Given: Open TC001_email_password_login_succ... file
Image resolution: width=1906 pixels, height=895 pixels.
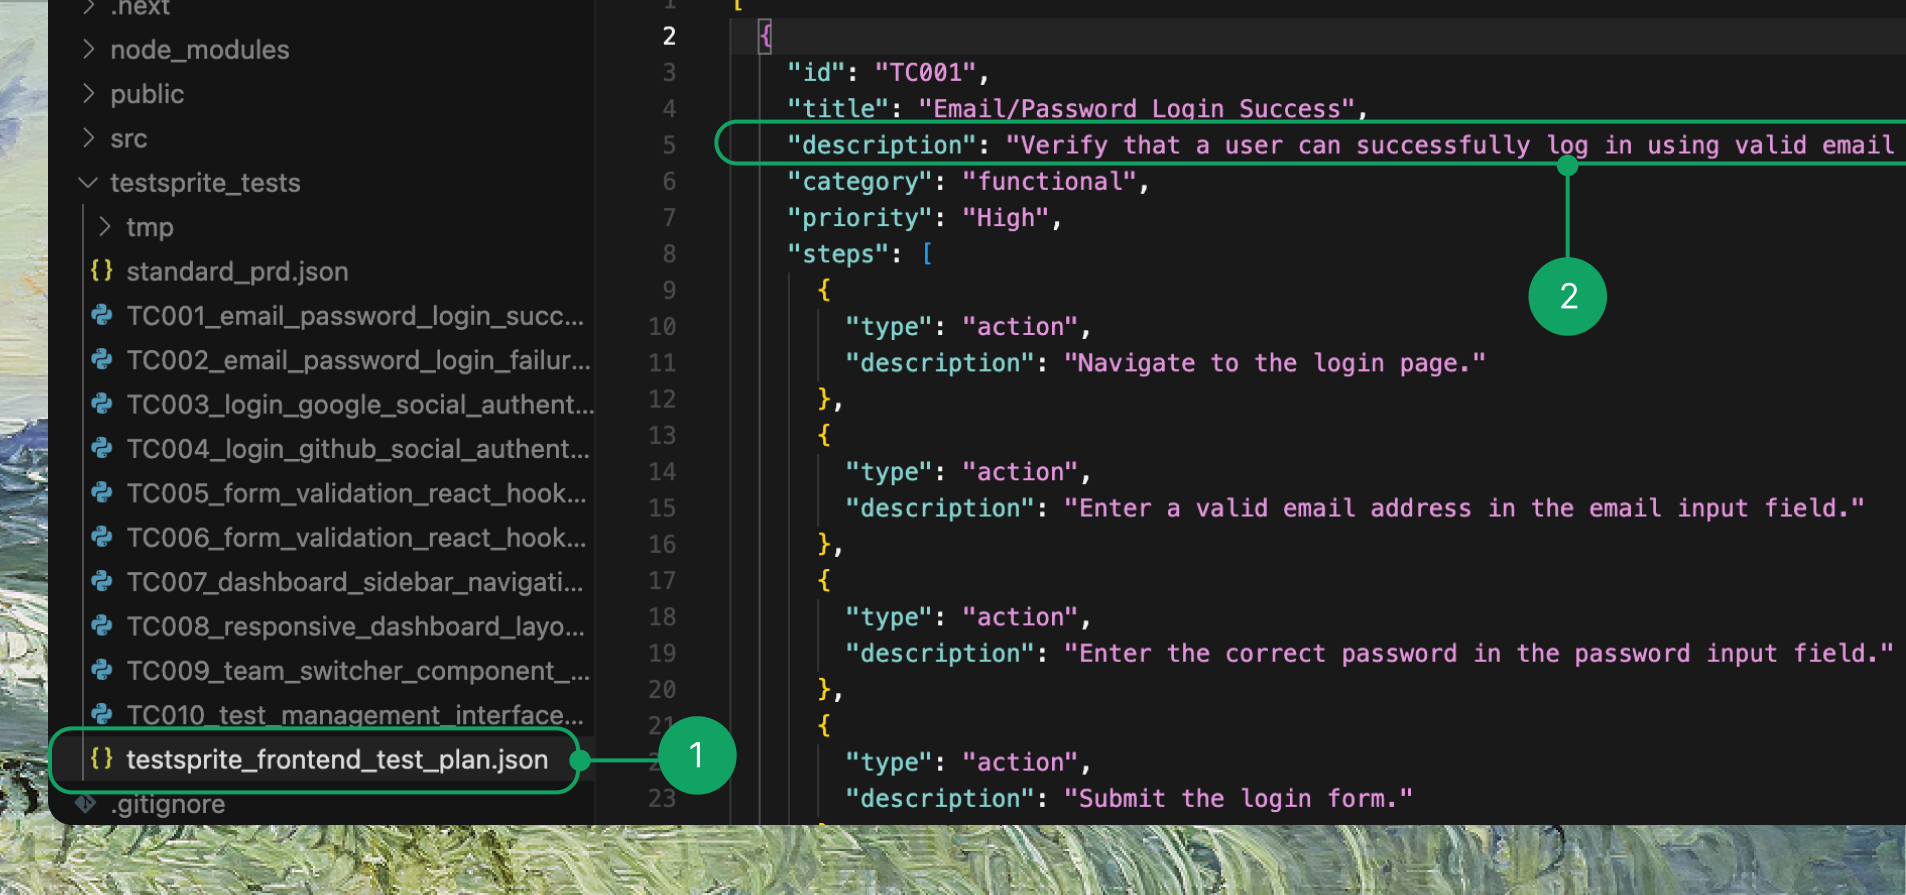Looking at the screenshot, I should tap(355, 316).
